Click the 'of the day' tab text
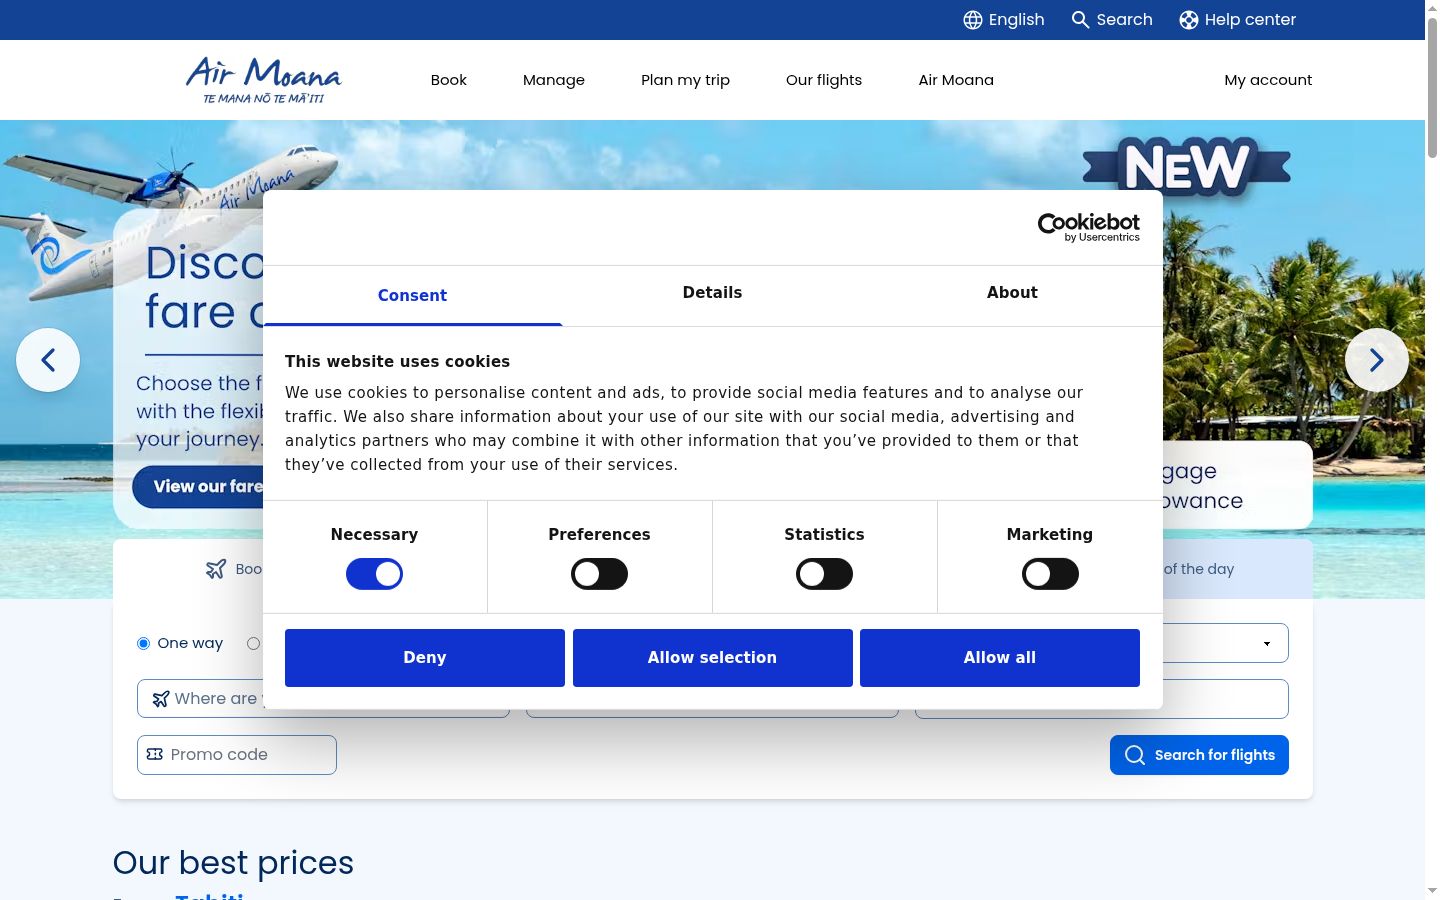 [1199, 569]
